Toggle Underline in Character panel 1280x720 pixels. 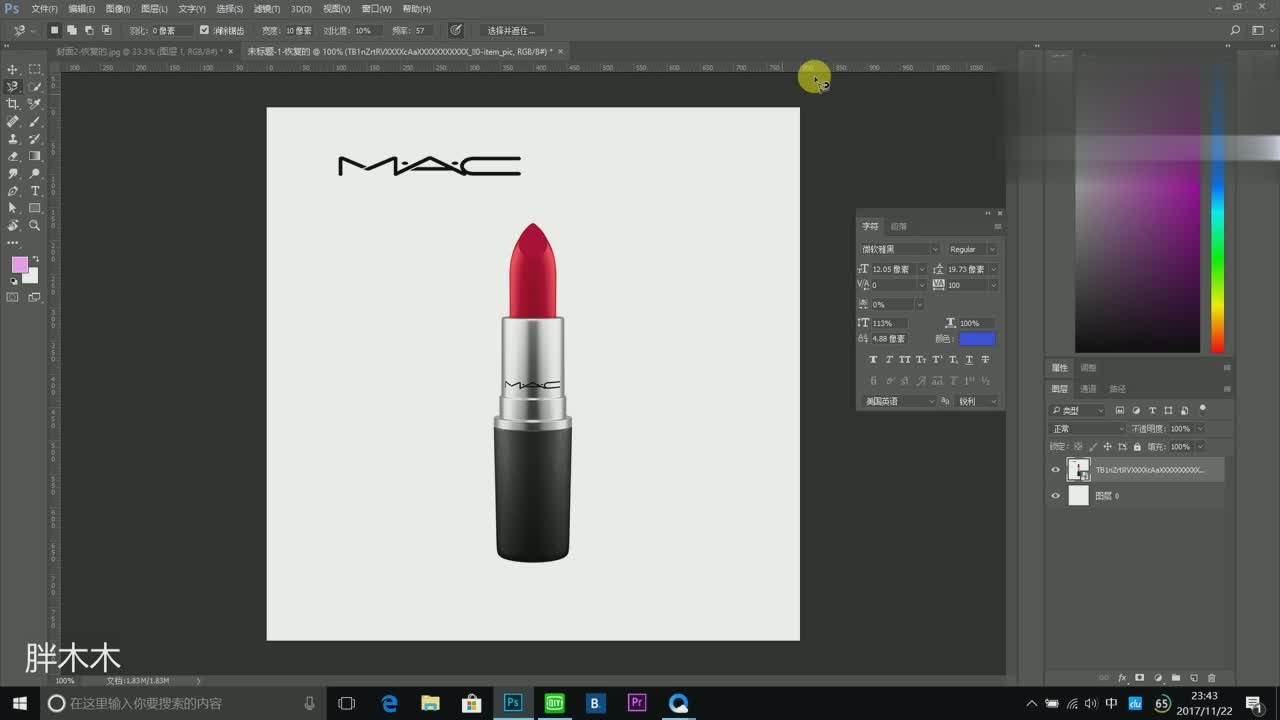tap(969, 360)
